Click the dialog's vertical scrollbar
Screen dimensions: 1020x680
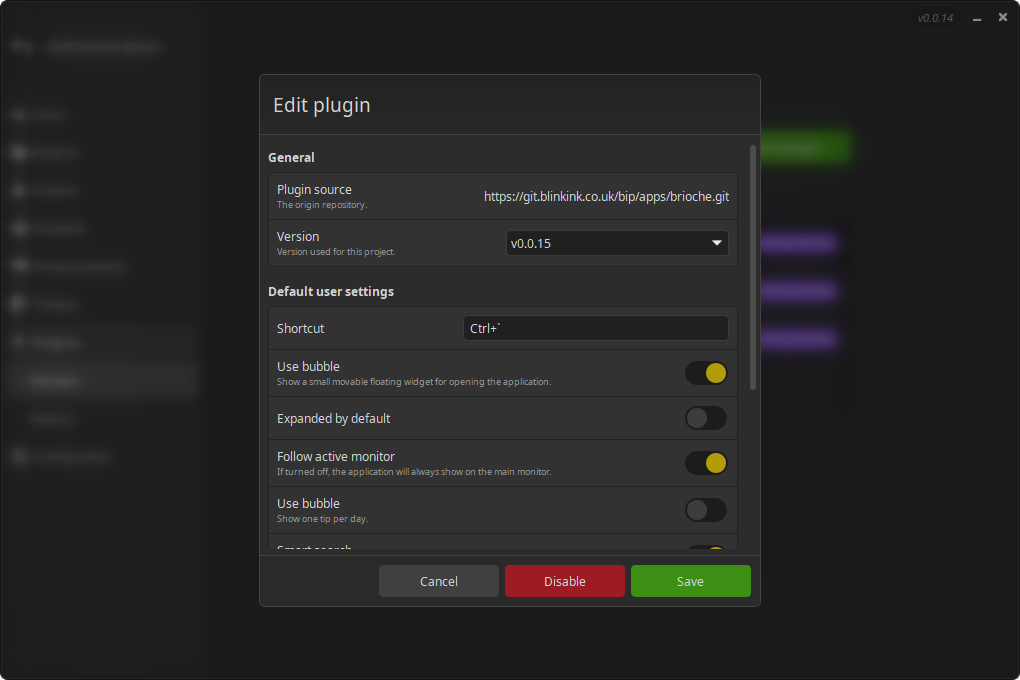[x=753, y=268]
